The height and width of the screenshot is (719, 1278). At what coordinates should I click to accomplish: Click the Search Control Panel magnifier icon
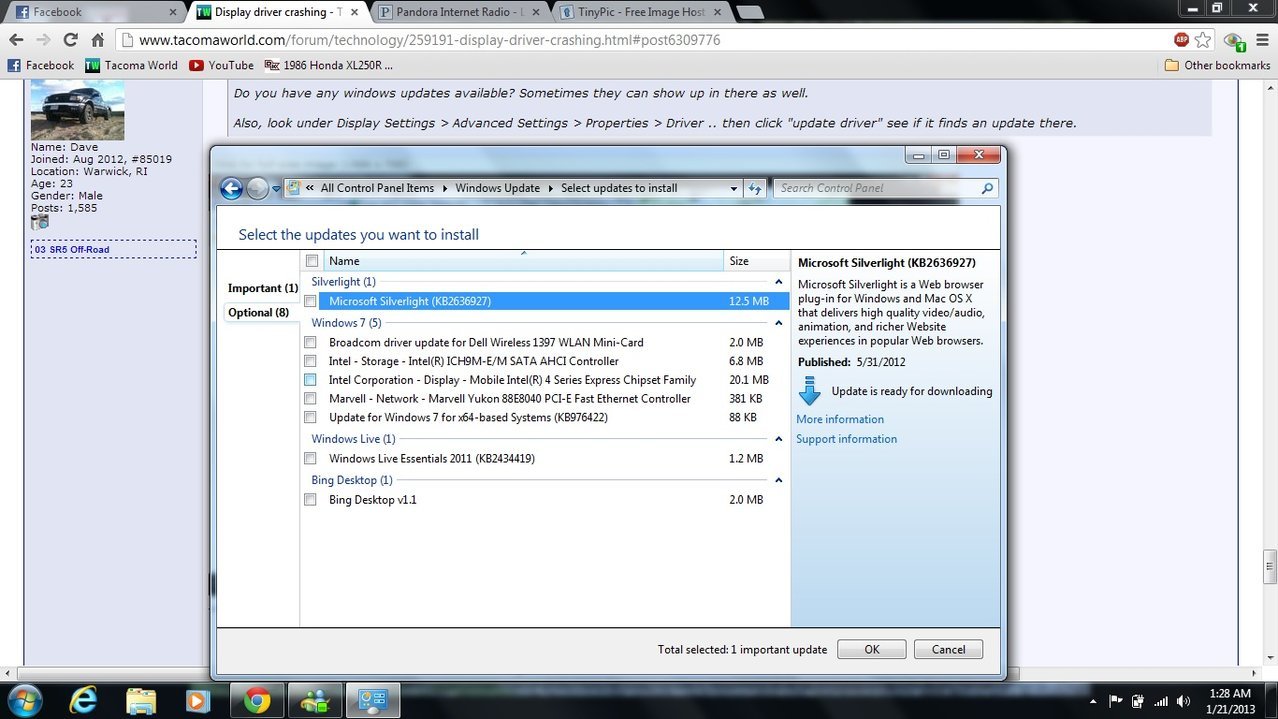[x=987, y=188]
